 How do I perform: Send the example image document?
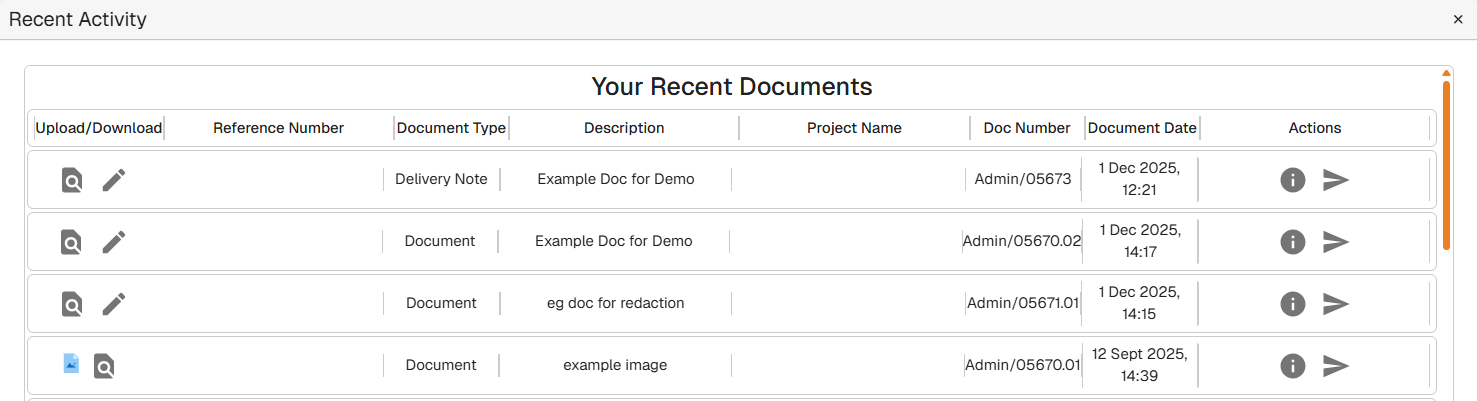[1336, 366]
